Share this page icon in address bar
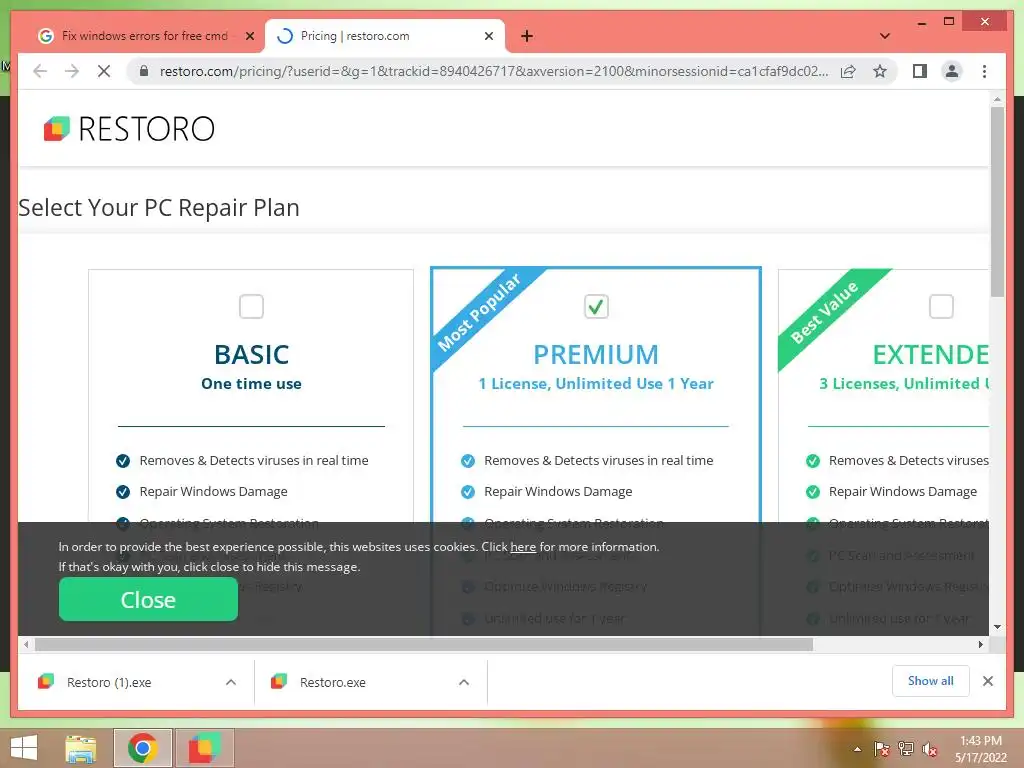The height and width of the screenshot is (768, 1024). pos(848,71)
